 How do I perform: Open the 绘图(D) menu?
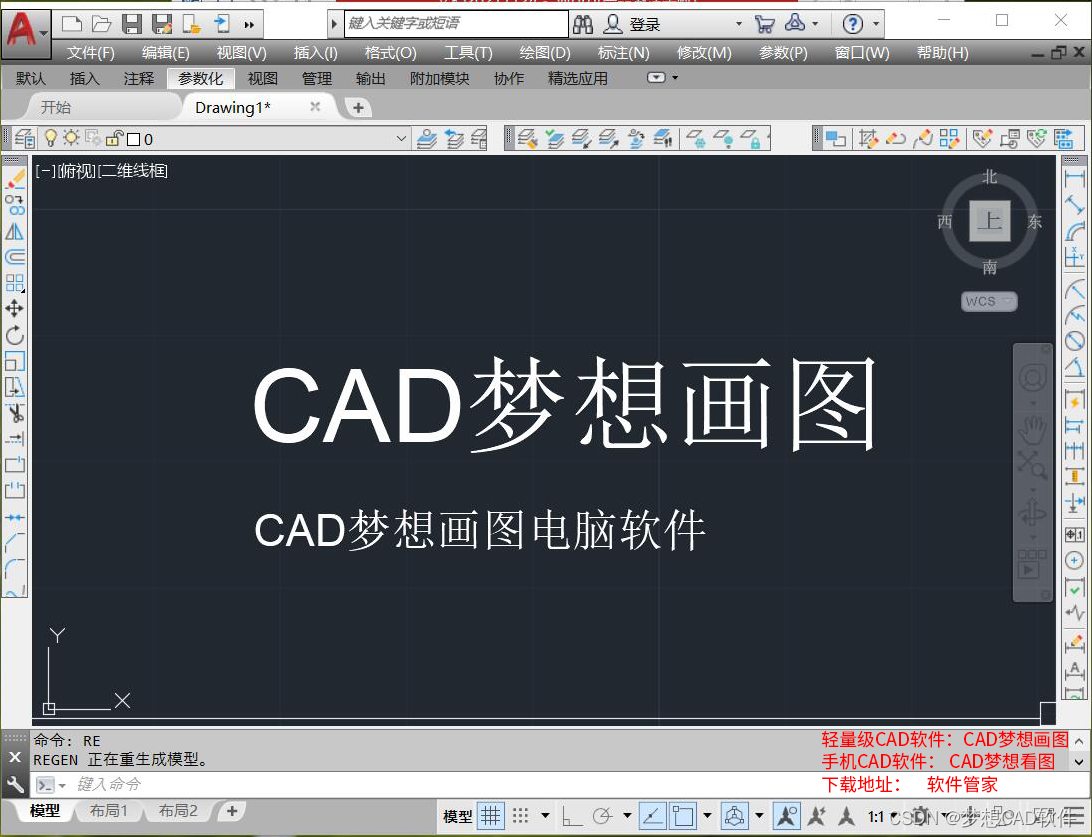point(545,53)
